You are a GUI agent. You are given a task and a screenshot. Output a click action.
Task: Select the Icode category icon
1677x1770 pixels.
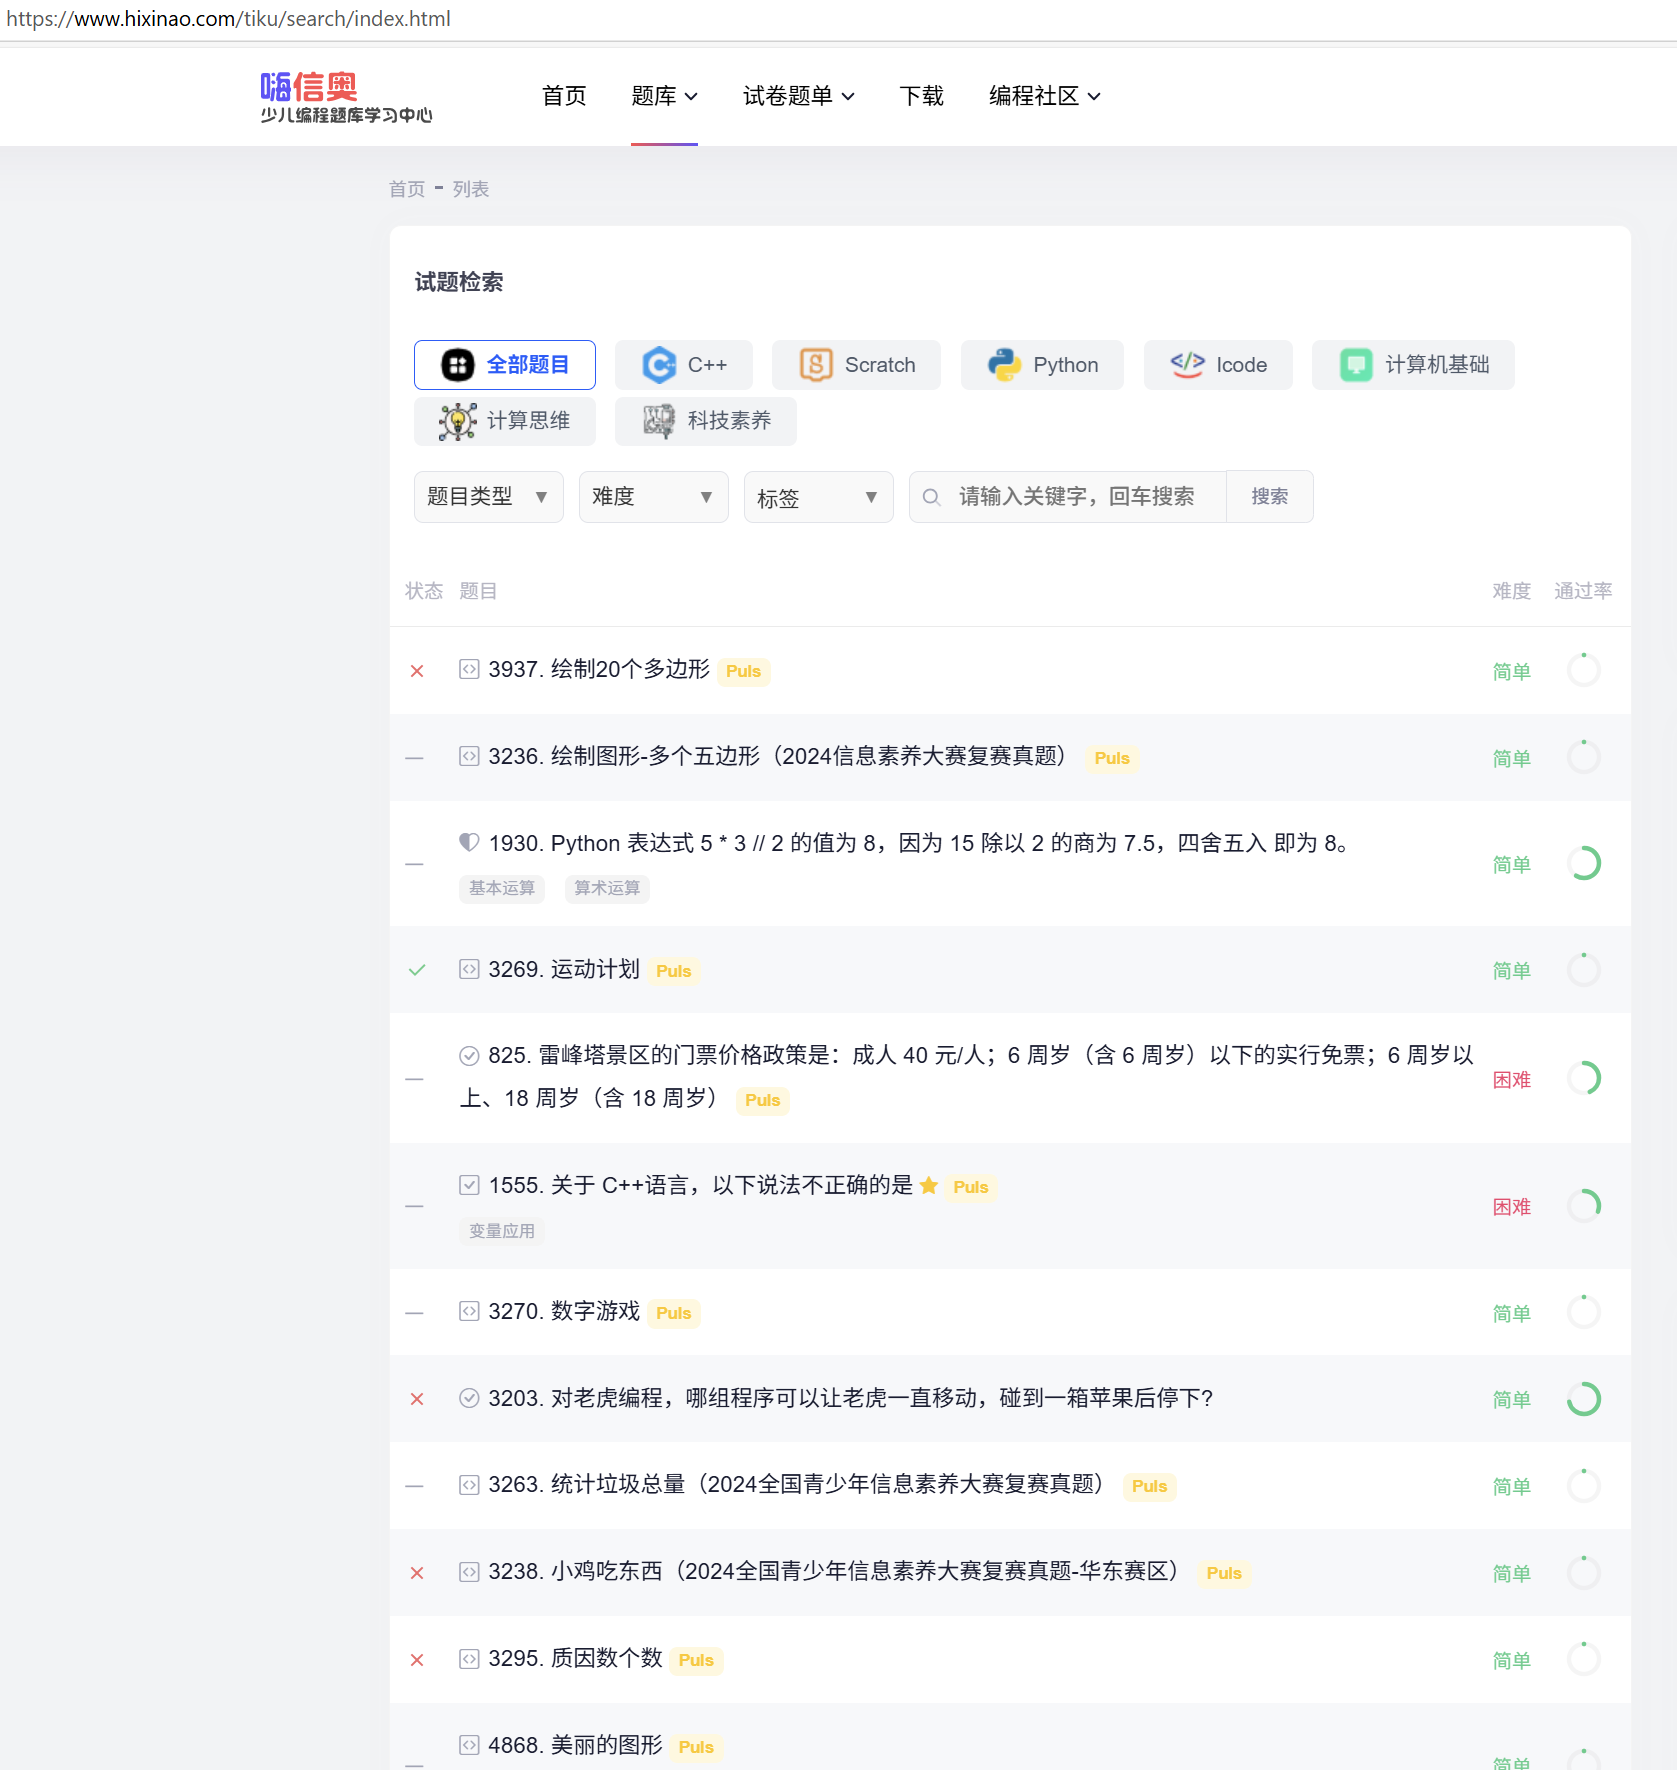point(1186,365)
